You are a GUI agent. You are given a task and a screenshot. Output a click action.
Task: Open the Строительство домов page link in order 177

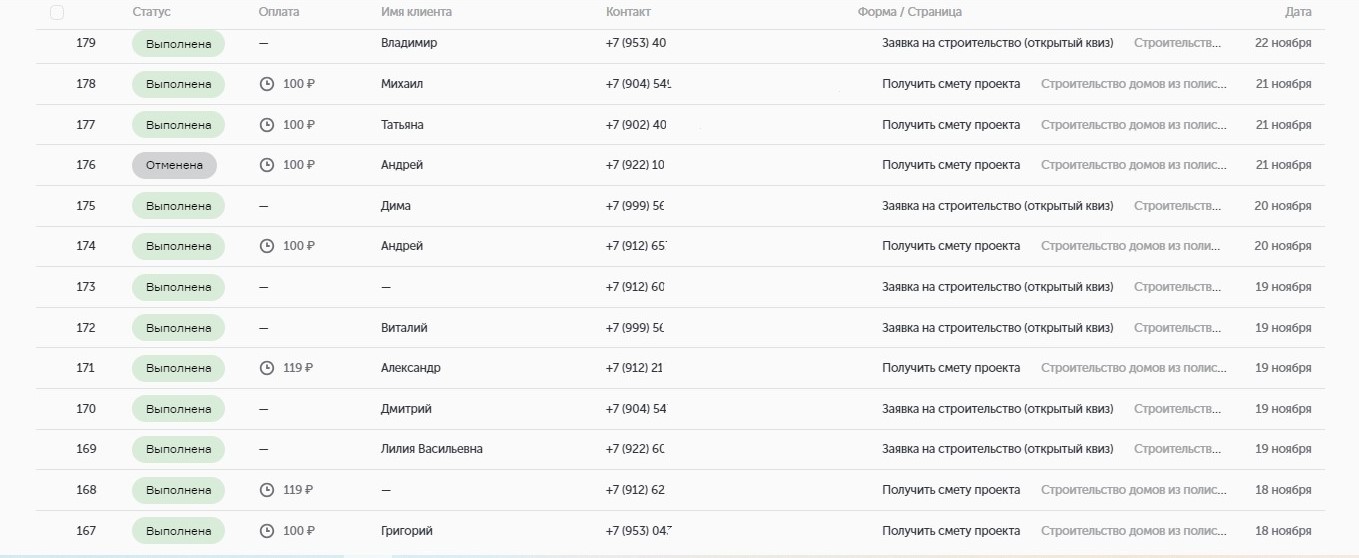point(1133,125)
